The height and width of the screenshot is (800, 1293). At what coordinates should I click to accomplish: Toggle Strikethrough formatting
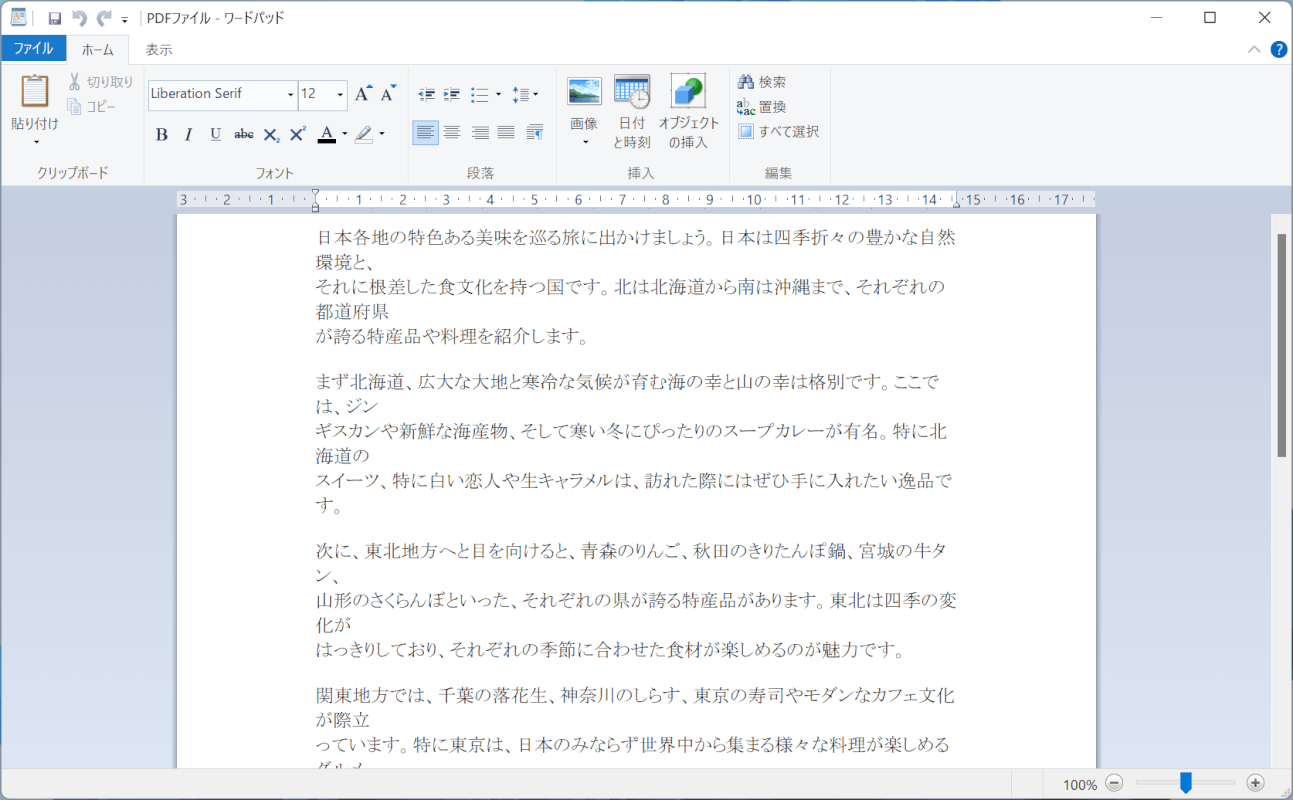pyautogui.click(x=243, y=134)
